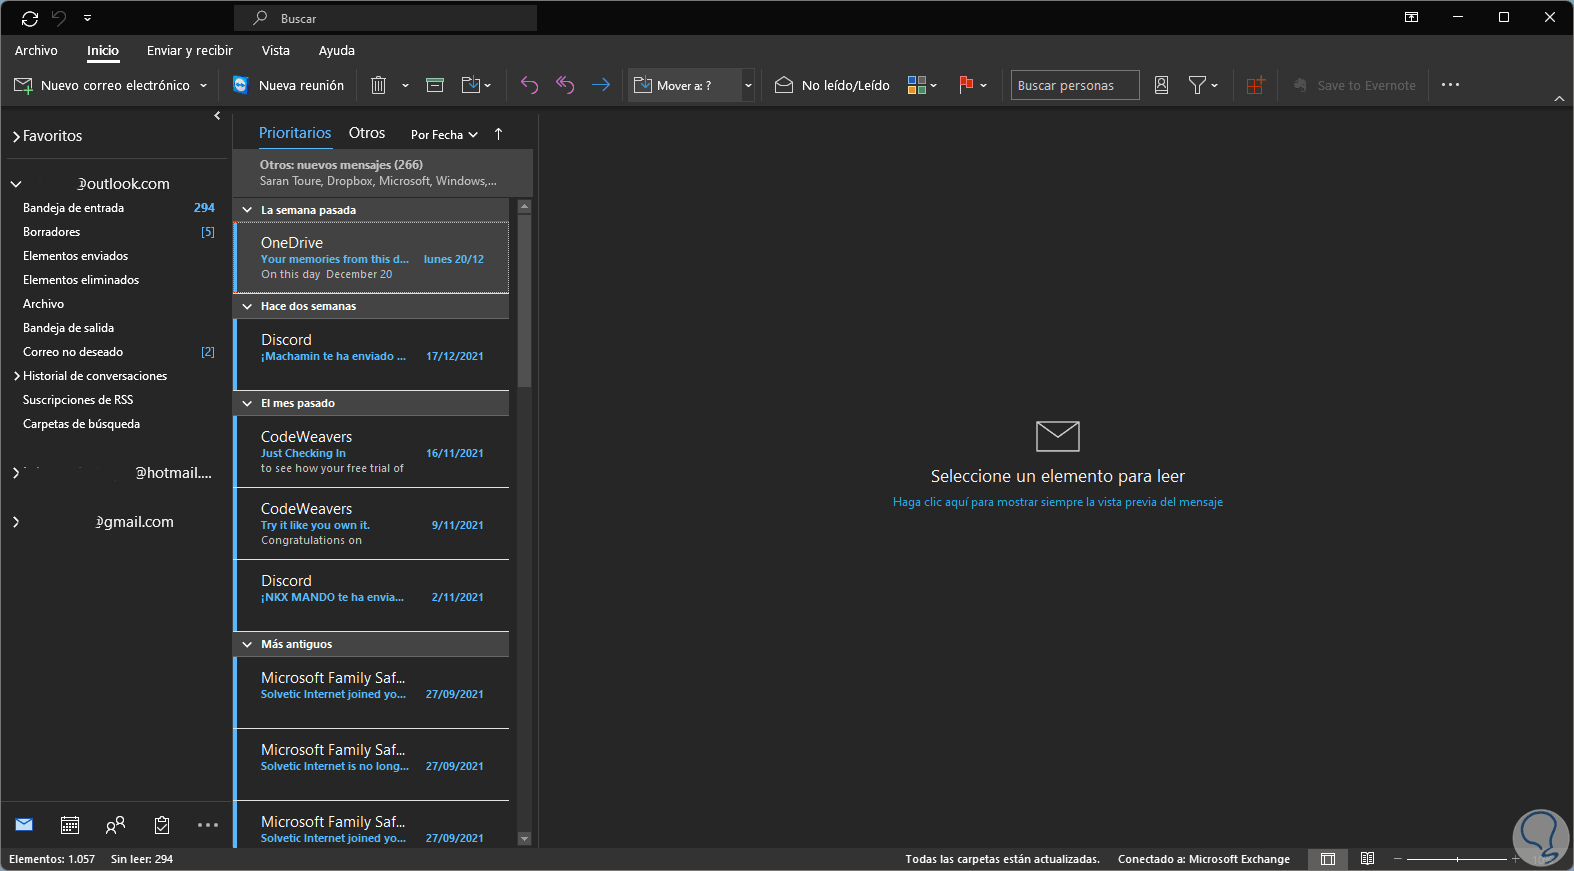The height and width of the screenshot is (871, 1574).
Task: Click the Reply arrow icon
Action: coord(529,85)
